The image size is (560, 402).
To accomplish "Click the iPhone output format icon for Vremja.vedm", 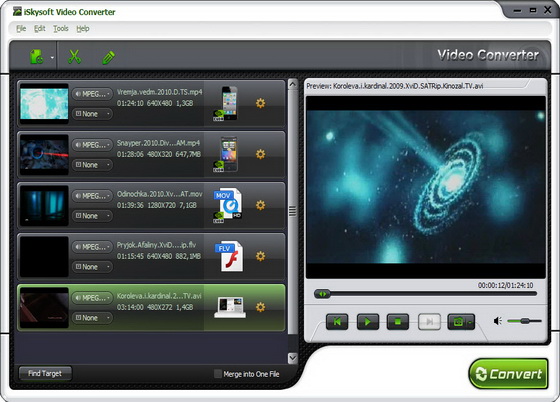I will (226, 104).
